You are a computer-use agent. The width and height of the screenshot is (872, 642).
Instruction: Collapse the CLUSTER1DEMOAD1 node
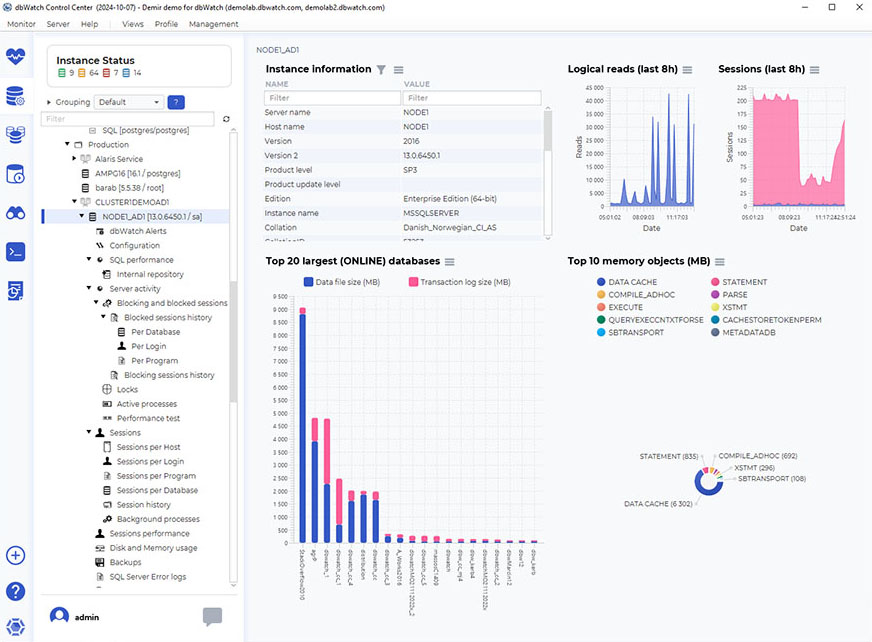pos(75,201)
